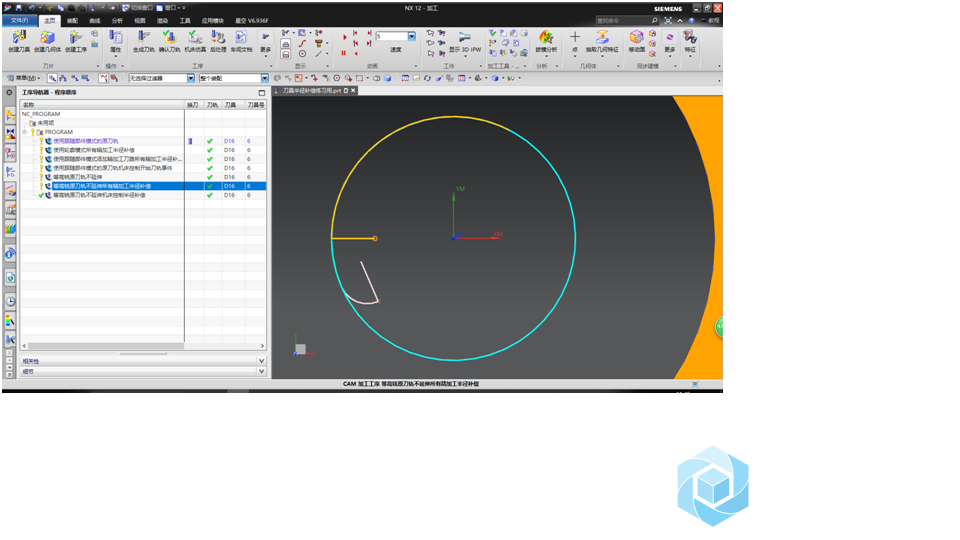
Task: Open the 属性 (Properties) ribbon button
Action: click(x=115, y=43)
